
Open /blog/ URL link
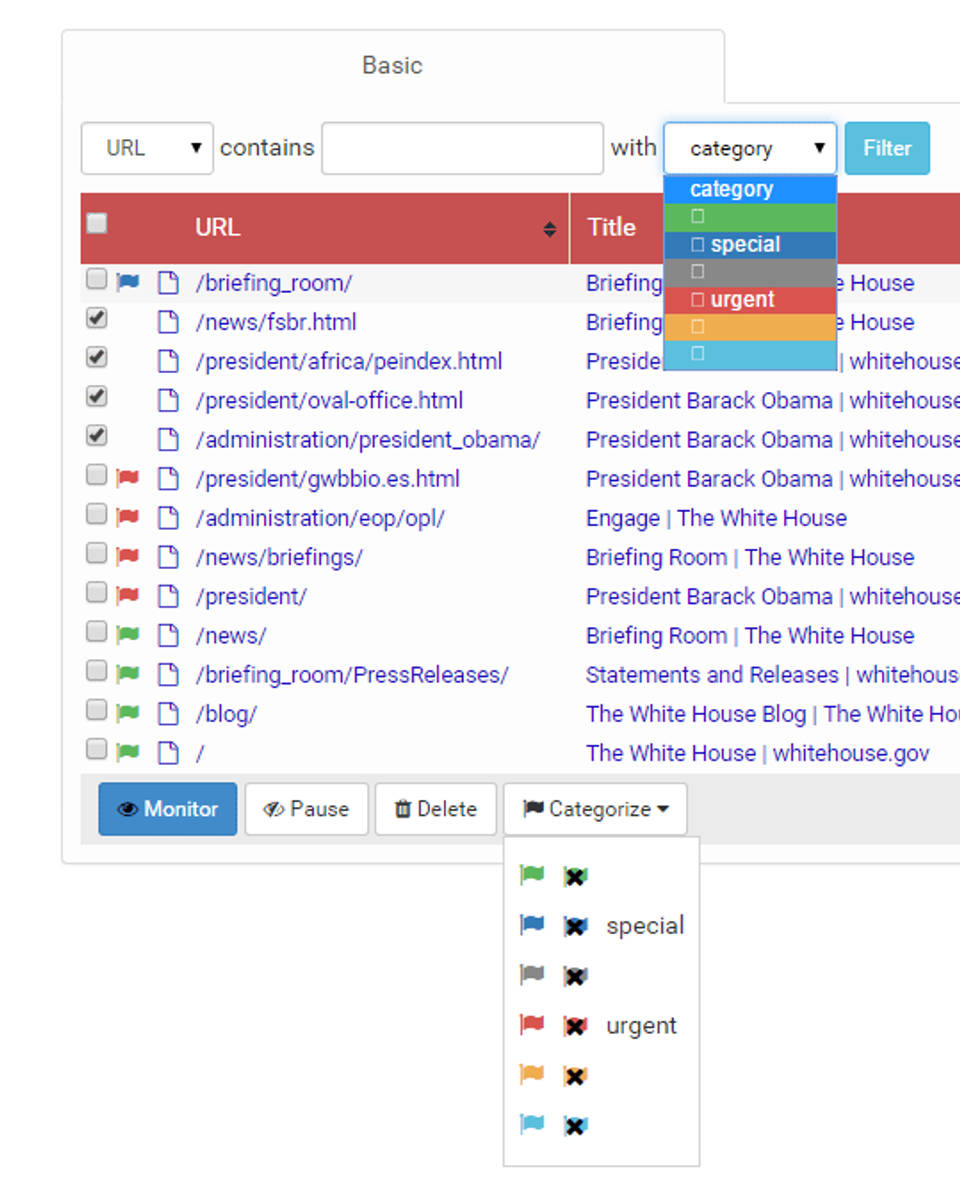click(x=227, y=714)
